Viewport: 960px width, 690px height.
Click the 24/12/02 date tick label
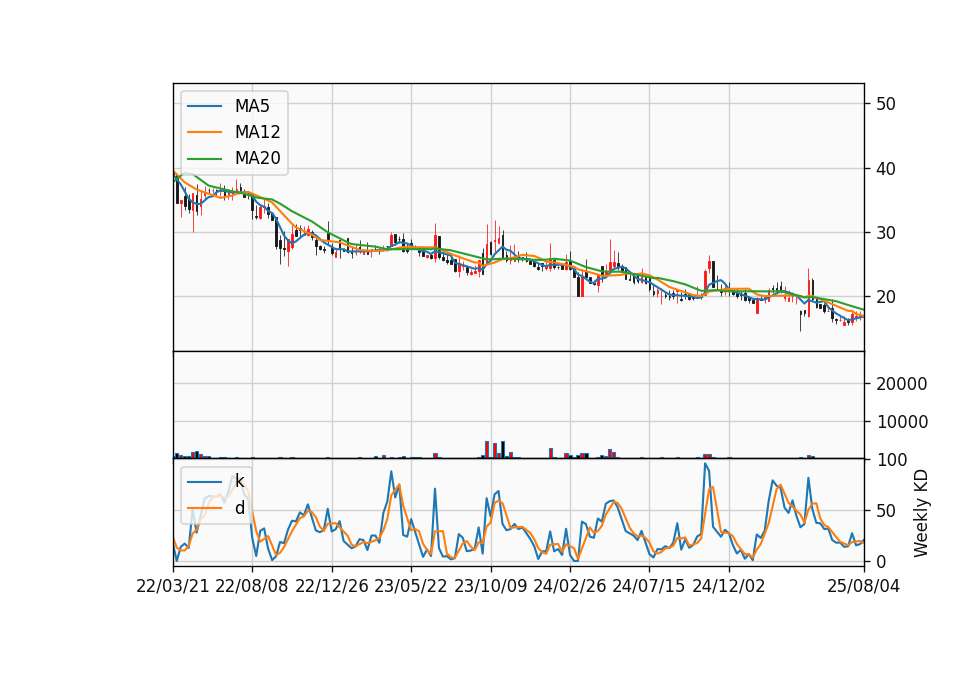729,586
